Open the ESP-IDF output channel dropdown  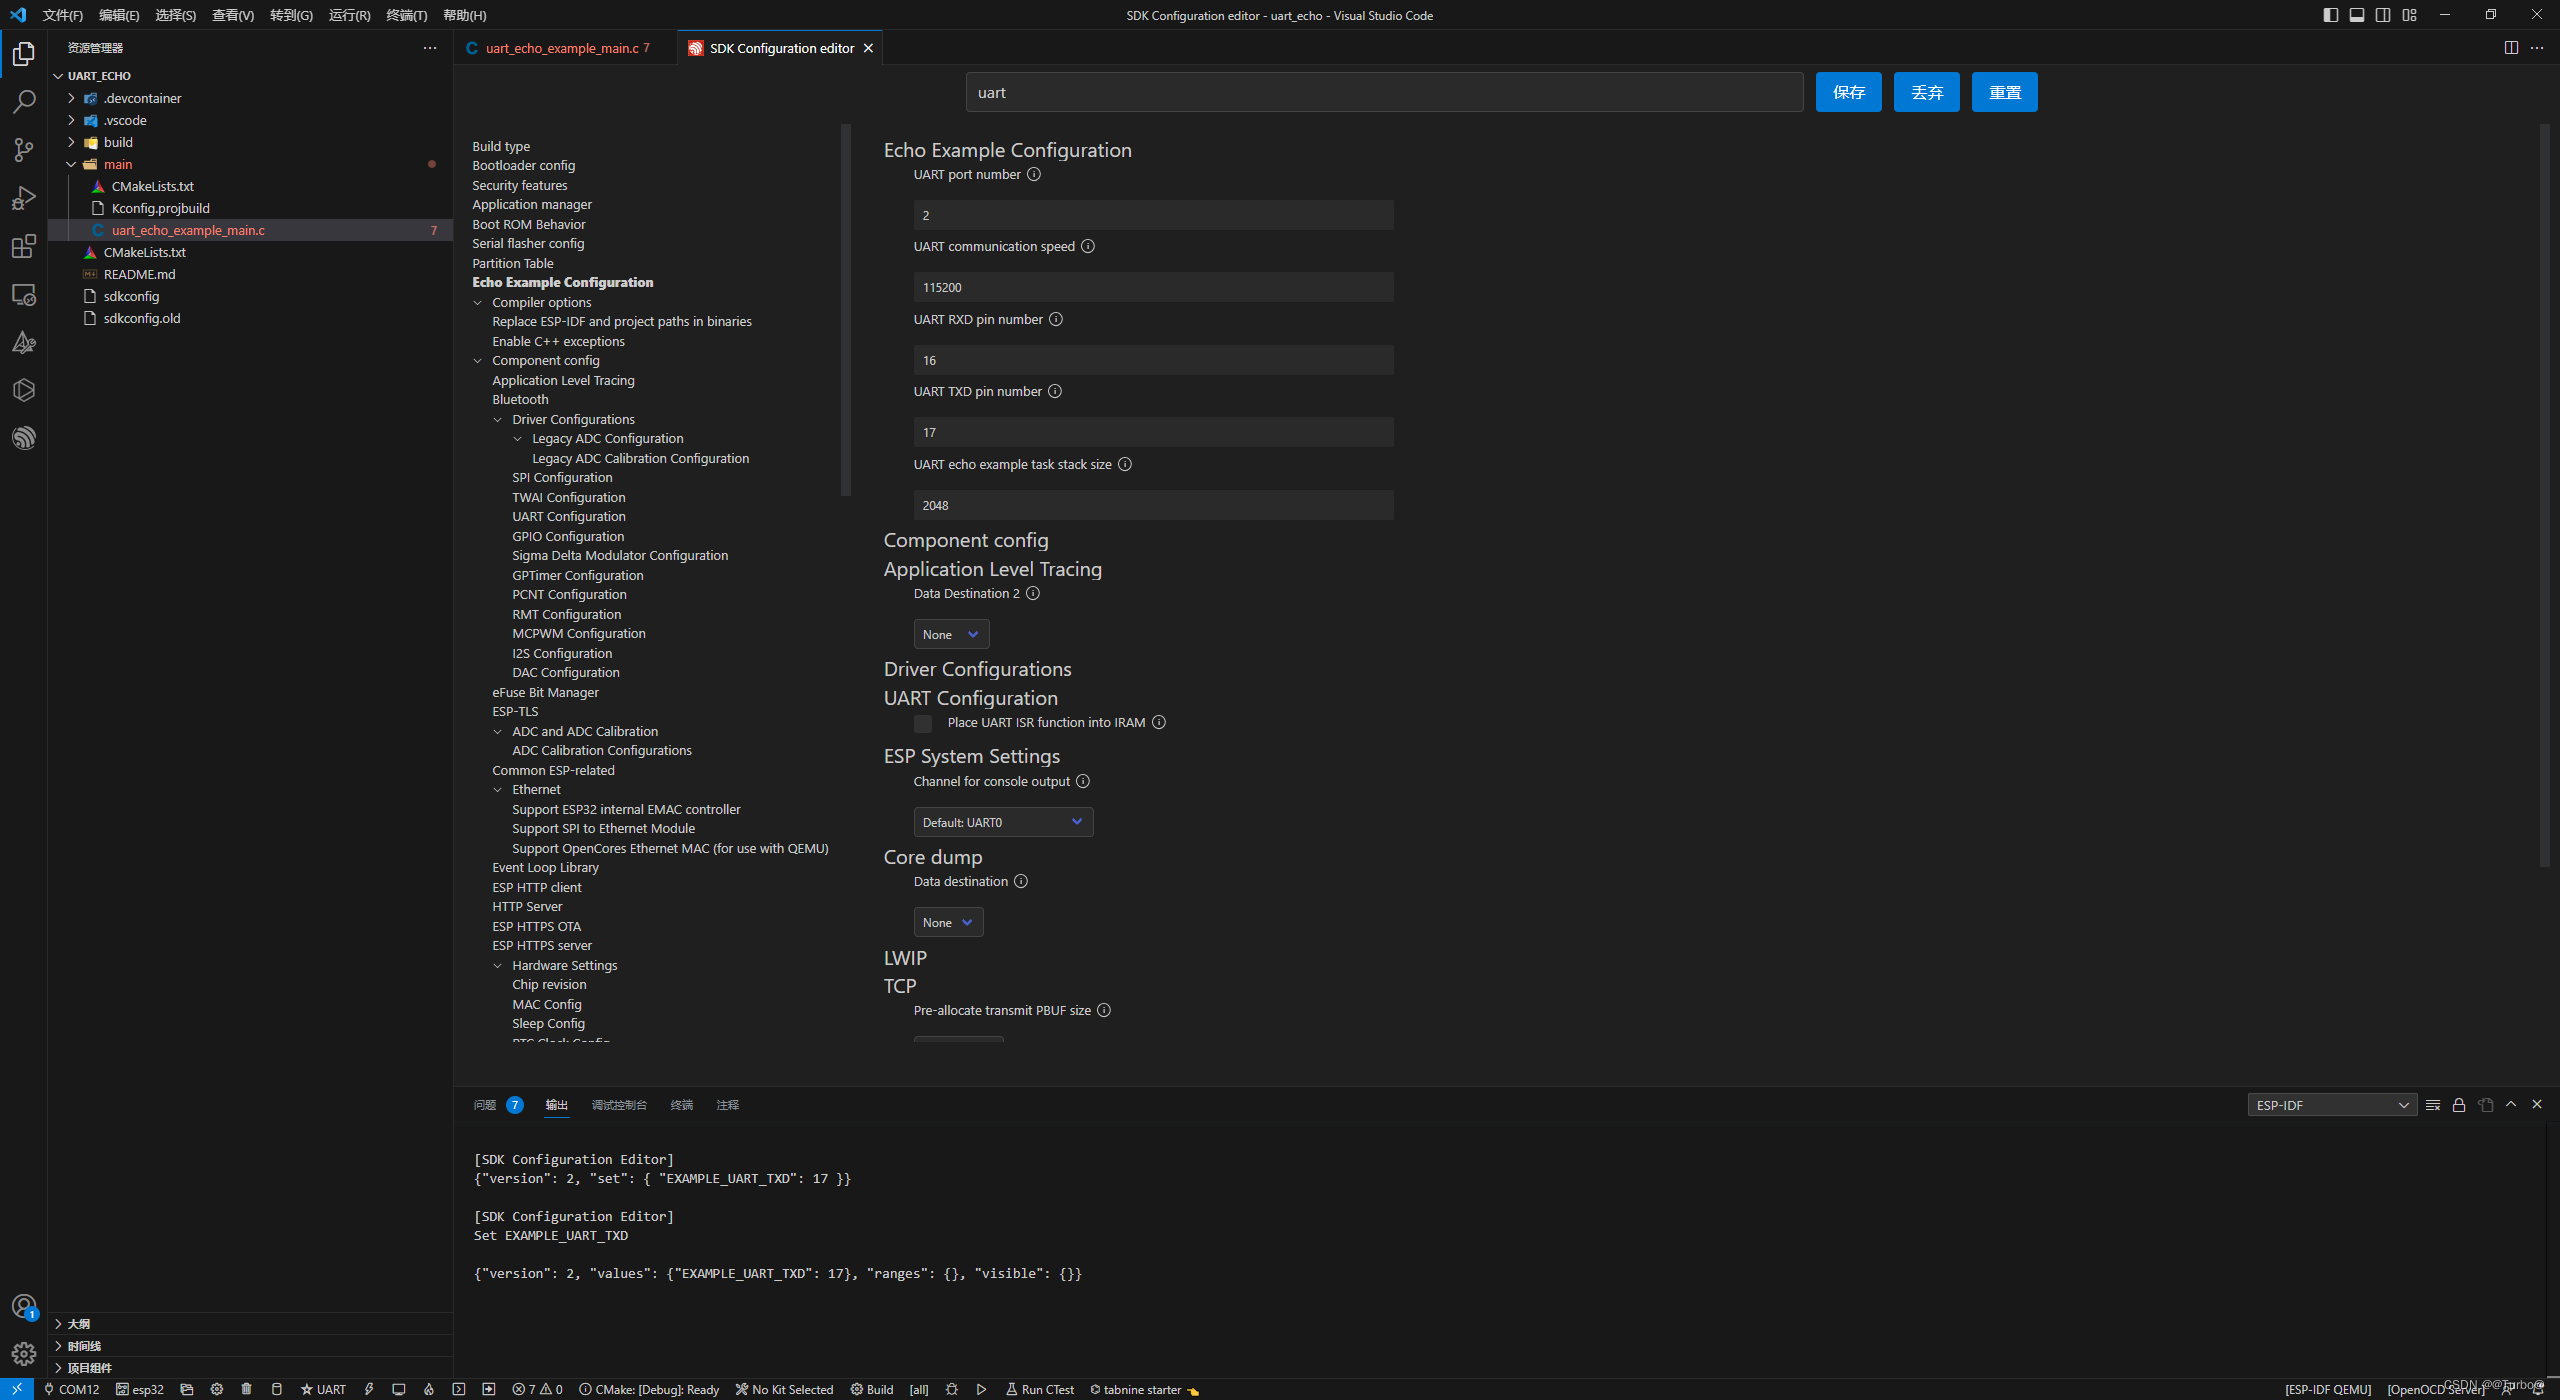coord(2332,1105)
